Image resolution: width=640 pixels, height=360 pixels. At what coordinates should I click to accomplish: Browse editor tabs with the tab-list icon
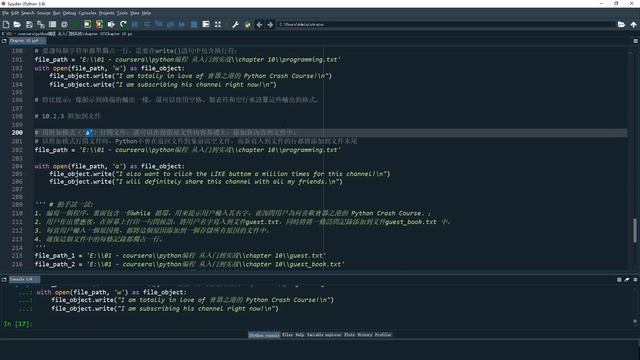tap(4, 41)
